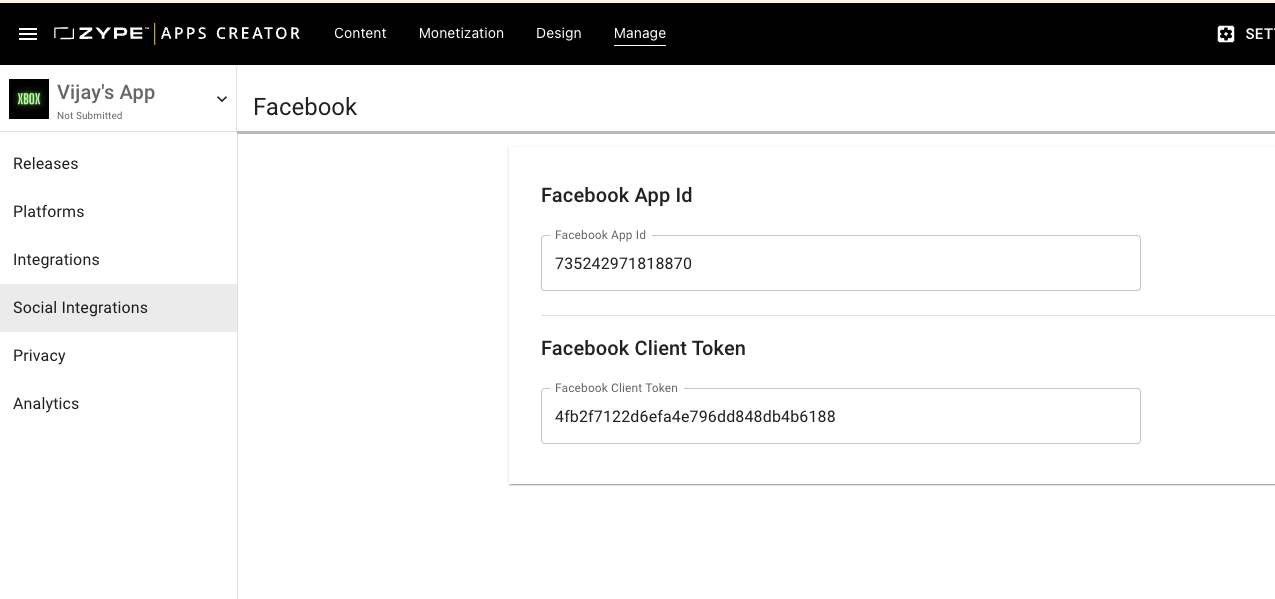Open the Design menu
Image resolution: width=1275 pixels, height=599 pixels.
pos(558,33)
